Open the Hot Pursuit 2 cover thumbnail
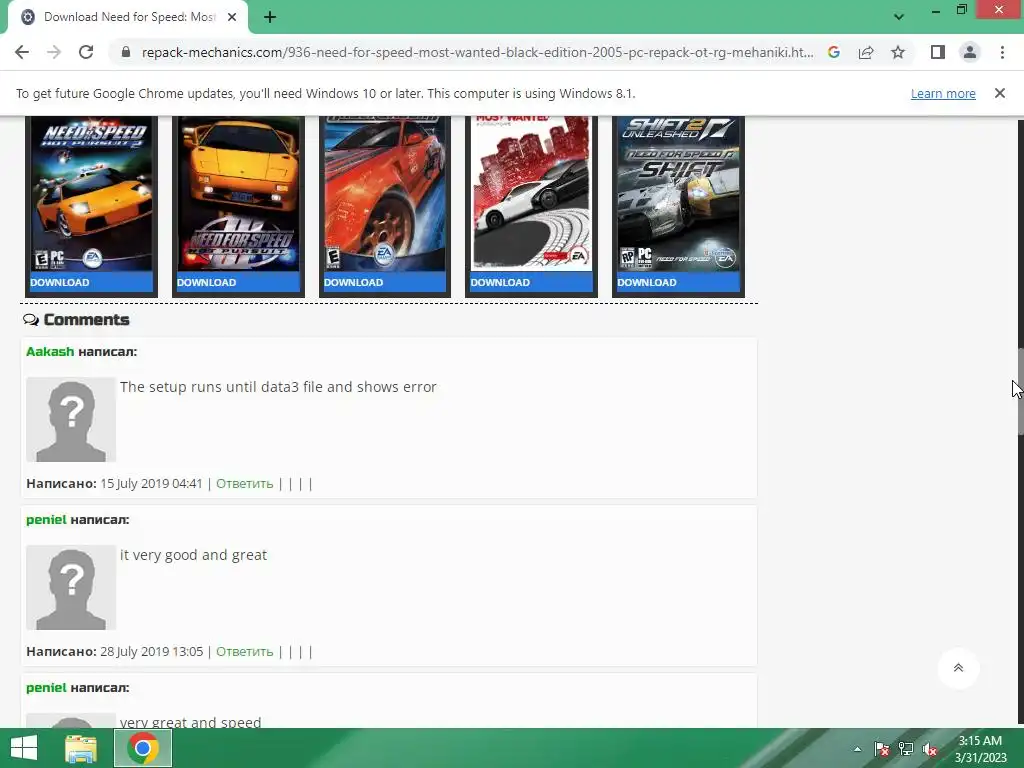This screenshot has height=768, width=1024. coord(91,194)
